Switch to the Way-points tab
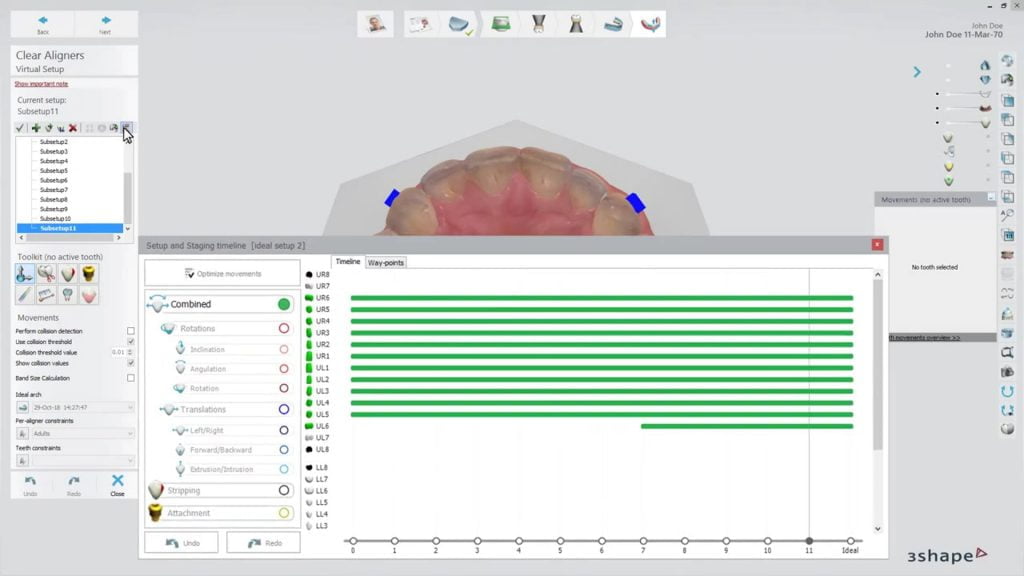Image resolution: width=1024 pixels, height=576 pixels. coord(386,262)
